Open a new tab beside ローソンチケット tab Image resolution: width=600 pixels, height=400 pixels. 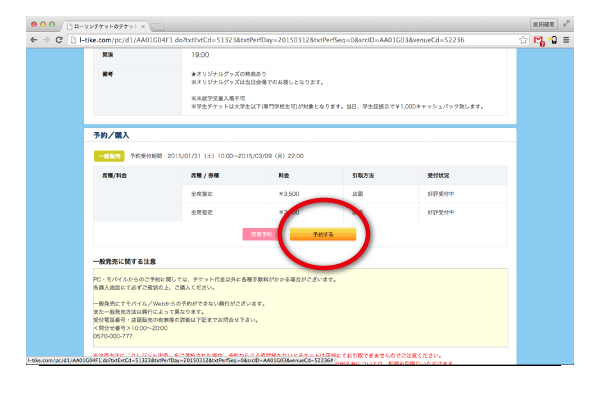pyautogui.click(x=157, y=27)
